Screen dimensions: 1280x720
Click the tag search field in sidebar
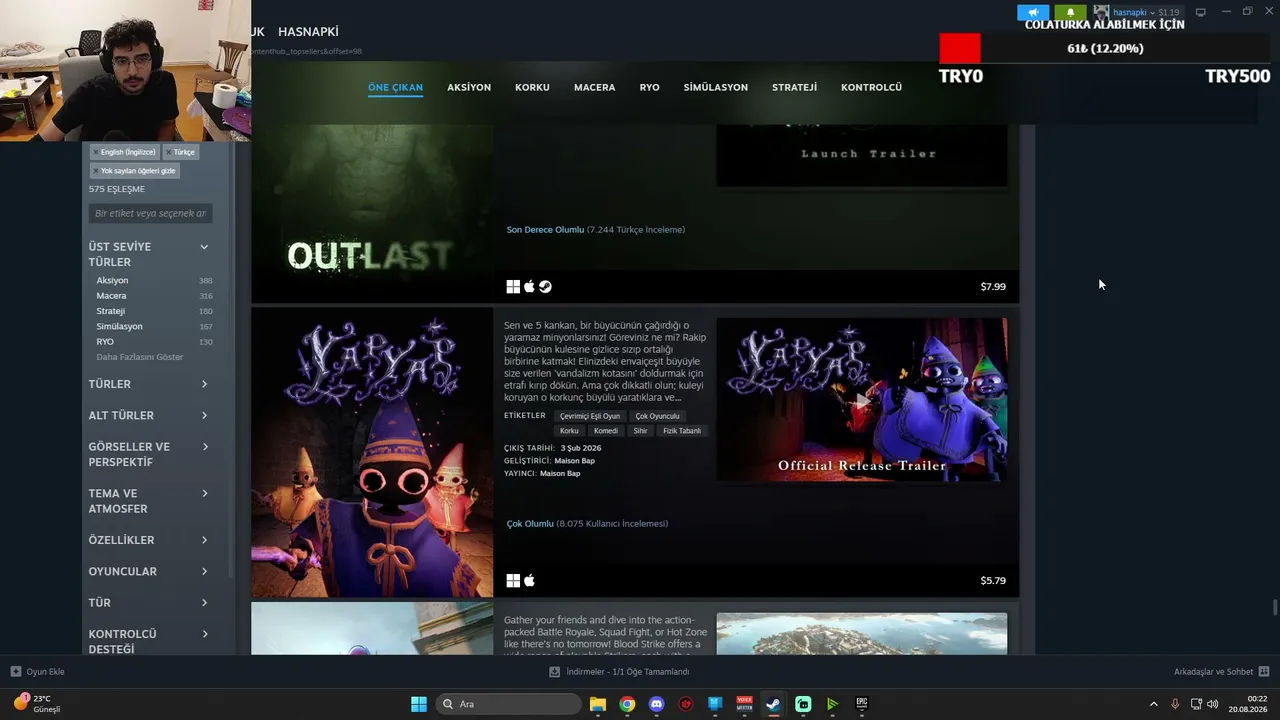tap(150, 213)
